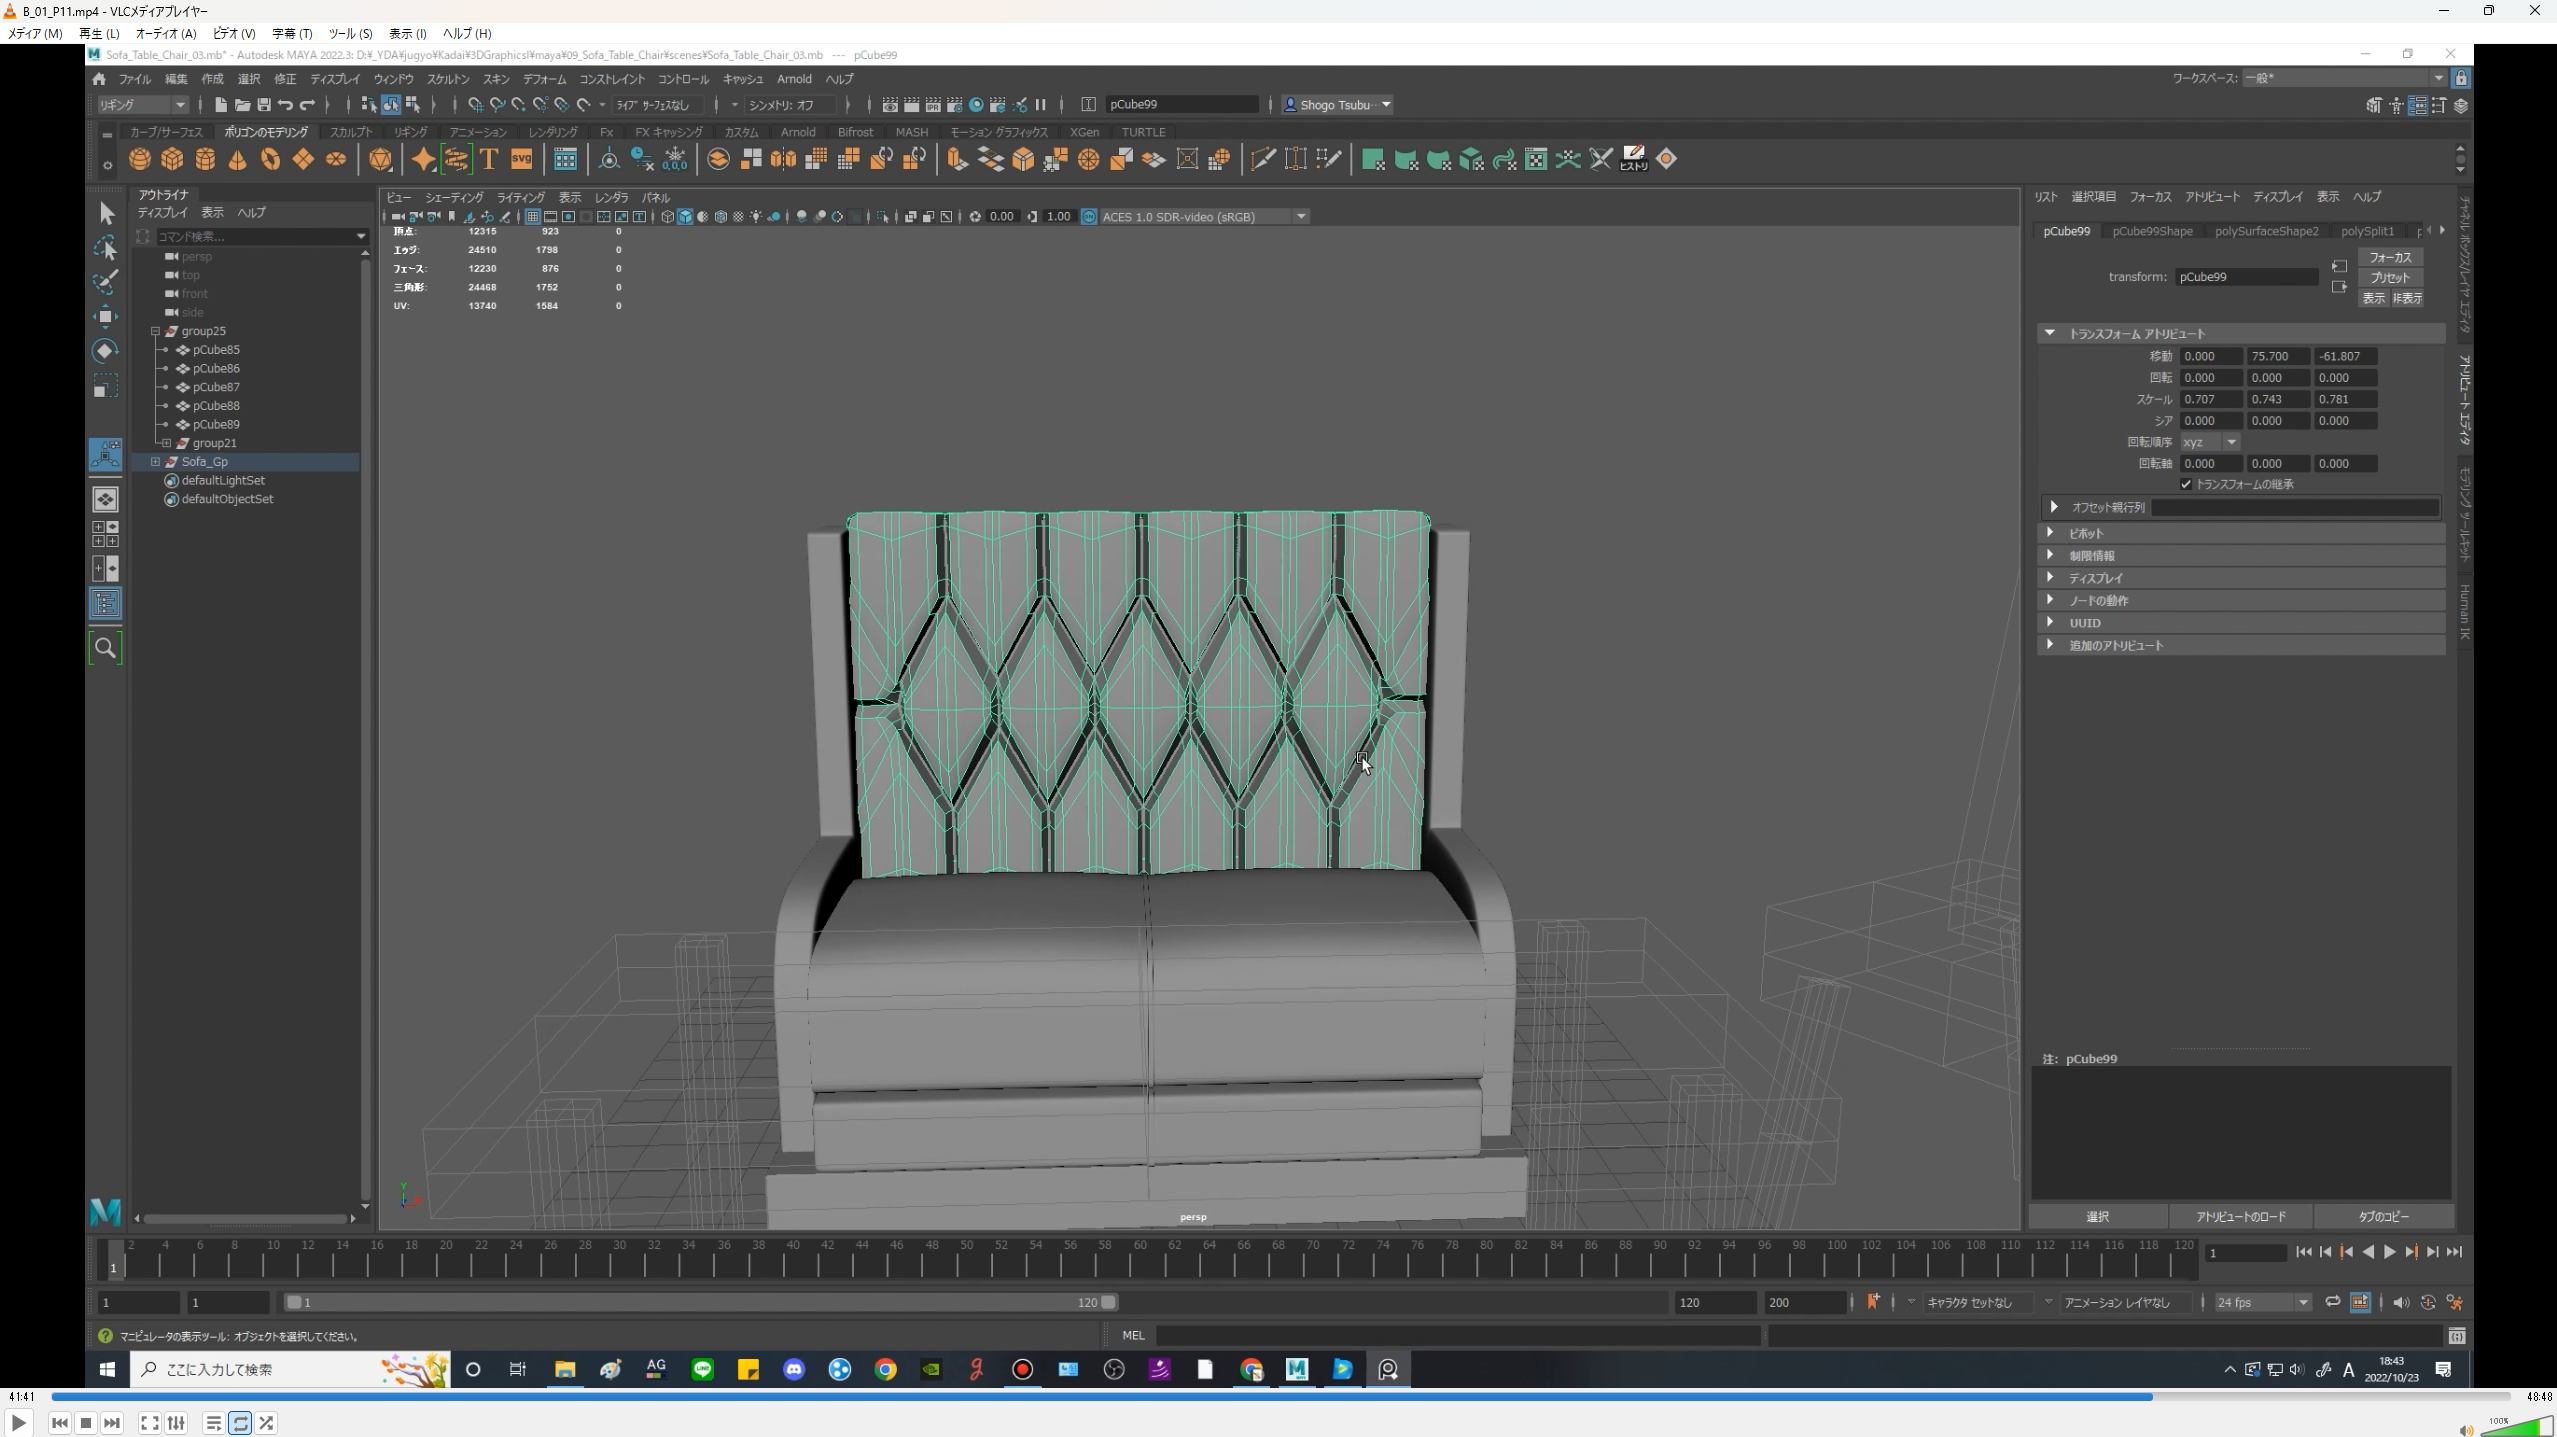Expand the Sofa_Gp group in outliner
Viewport: 2557px width, 1437px height.
pyautogui.click(x=155, y=462)
